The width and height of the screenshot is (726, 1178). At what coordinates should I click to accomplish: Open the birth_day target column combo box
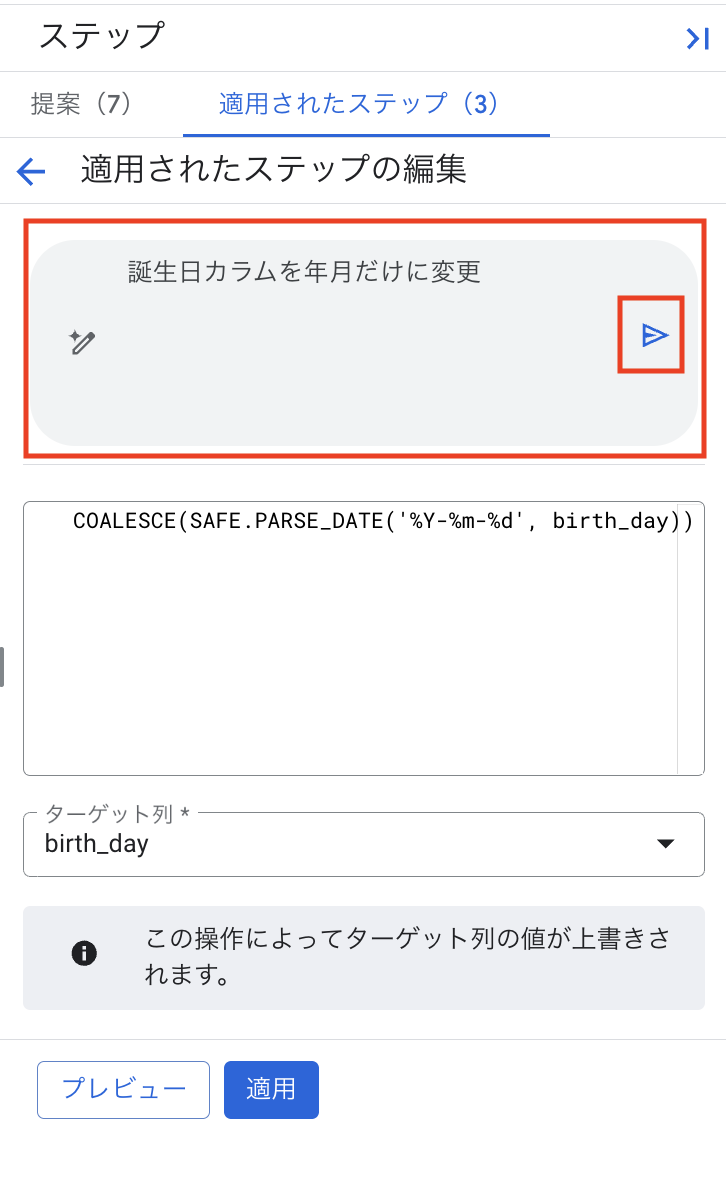(340, 844)
